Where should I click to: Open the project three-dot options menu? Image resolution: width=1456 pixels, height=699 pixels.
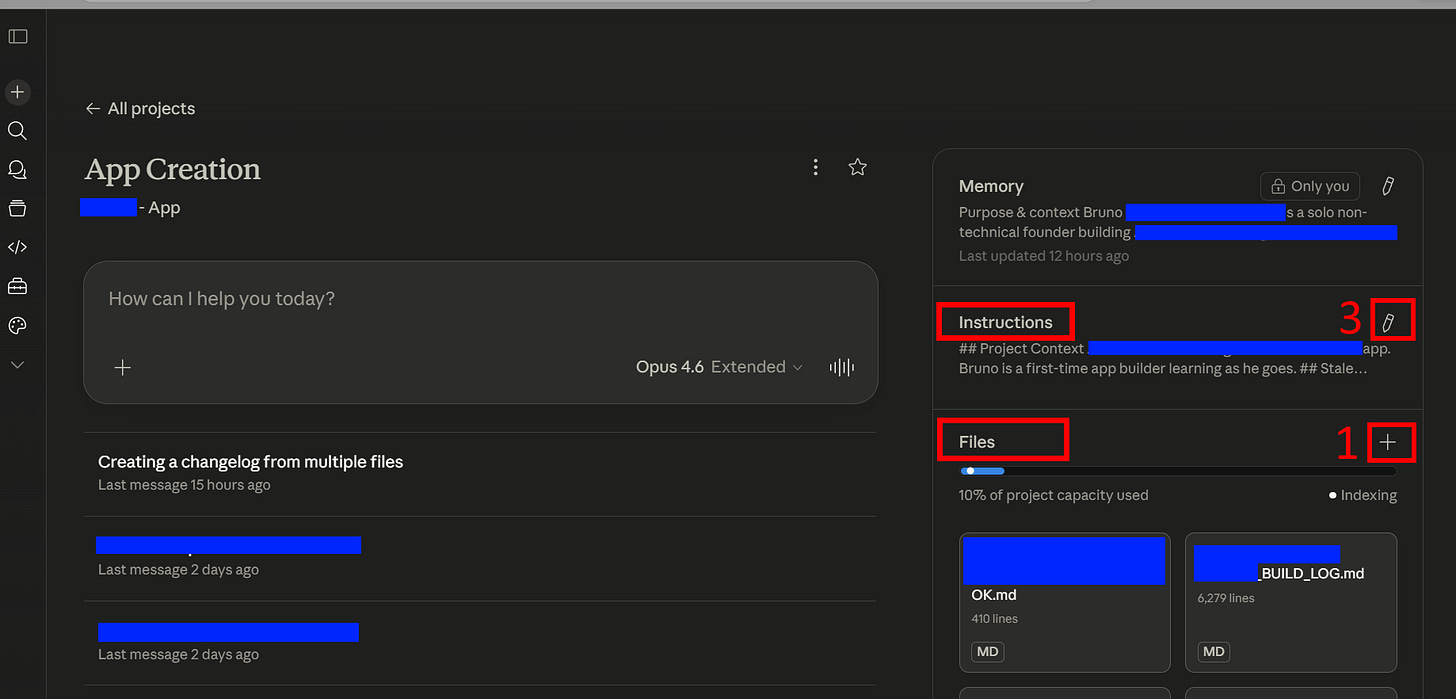pos(816,168)
